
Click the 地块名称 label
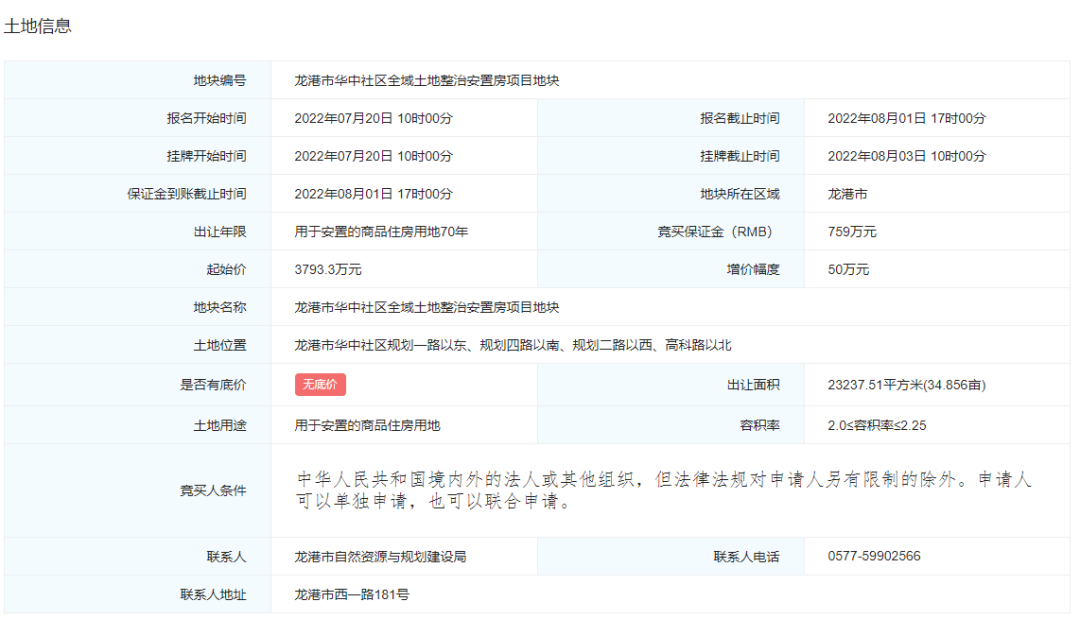click(x=220, y=308)
